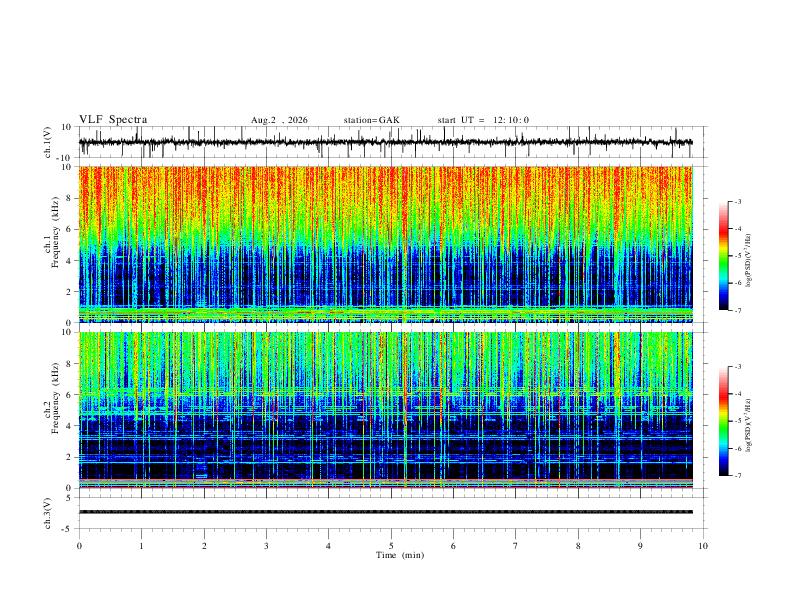The width and height of the screenshot is (792, 612).
Task: Click the 5 minute tick on time axis
Action: 391,546
